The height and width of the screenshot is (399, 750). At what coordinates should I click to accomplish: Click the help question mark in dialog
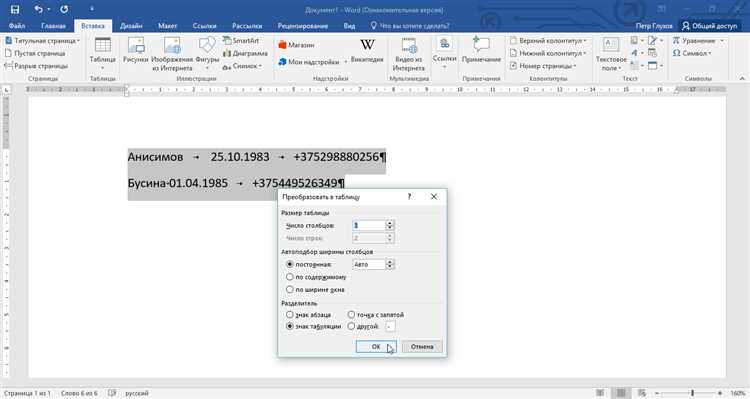pos(409,197)
